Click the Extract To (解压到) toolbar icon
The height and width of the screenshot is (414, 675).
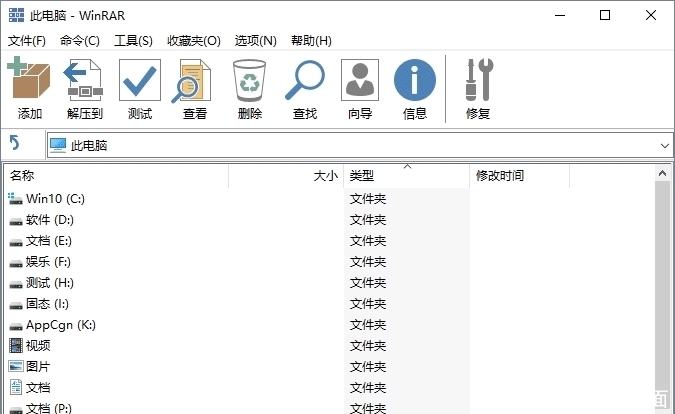tap(84, 80)
